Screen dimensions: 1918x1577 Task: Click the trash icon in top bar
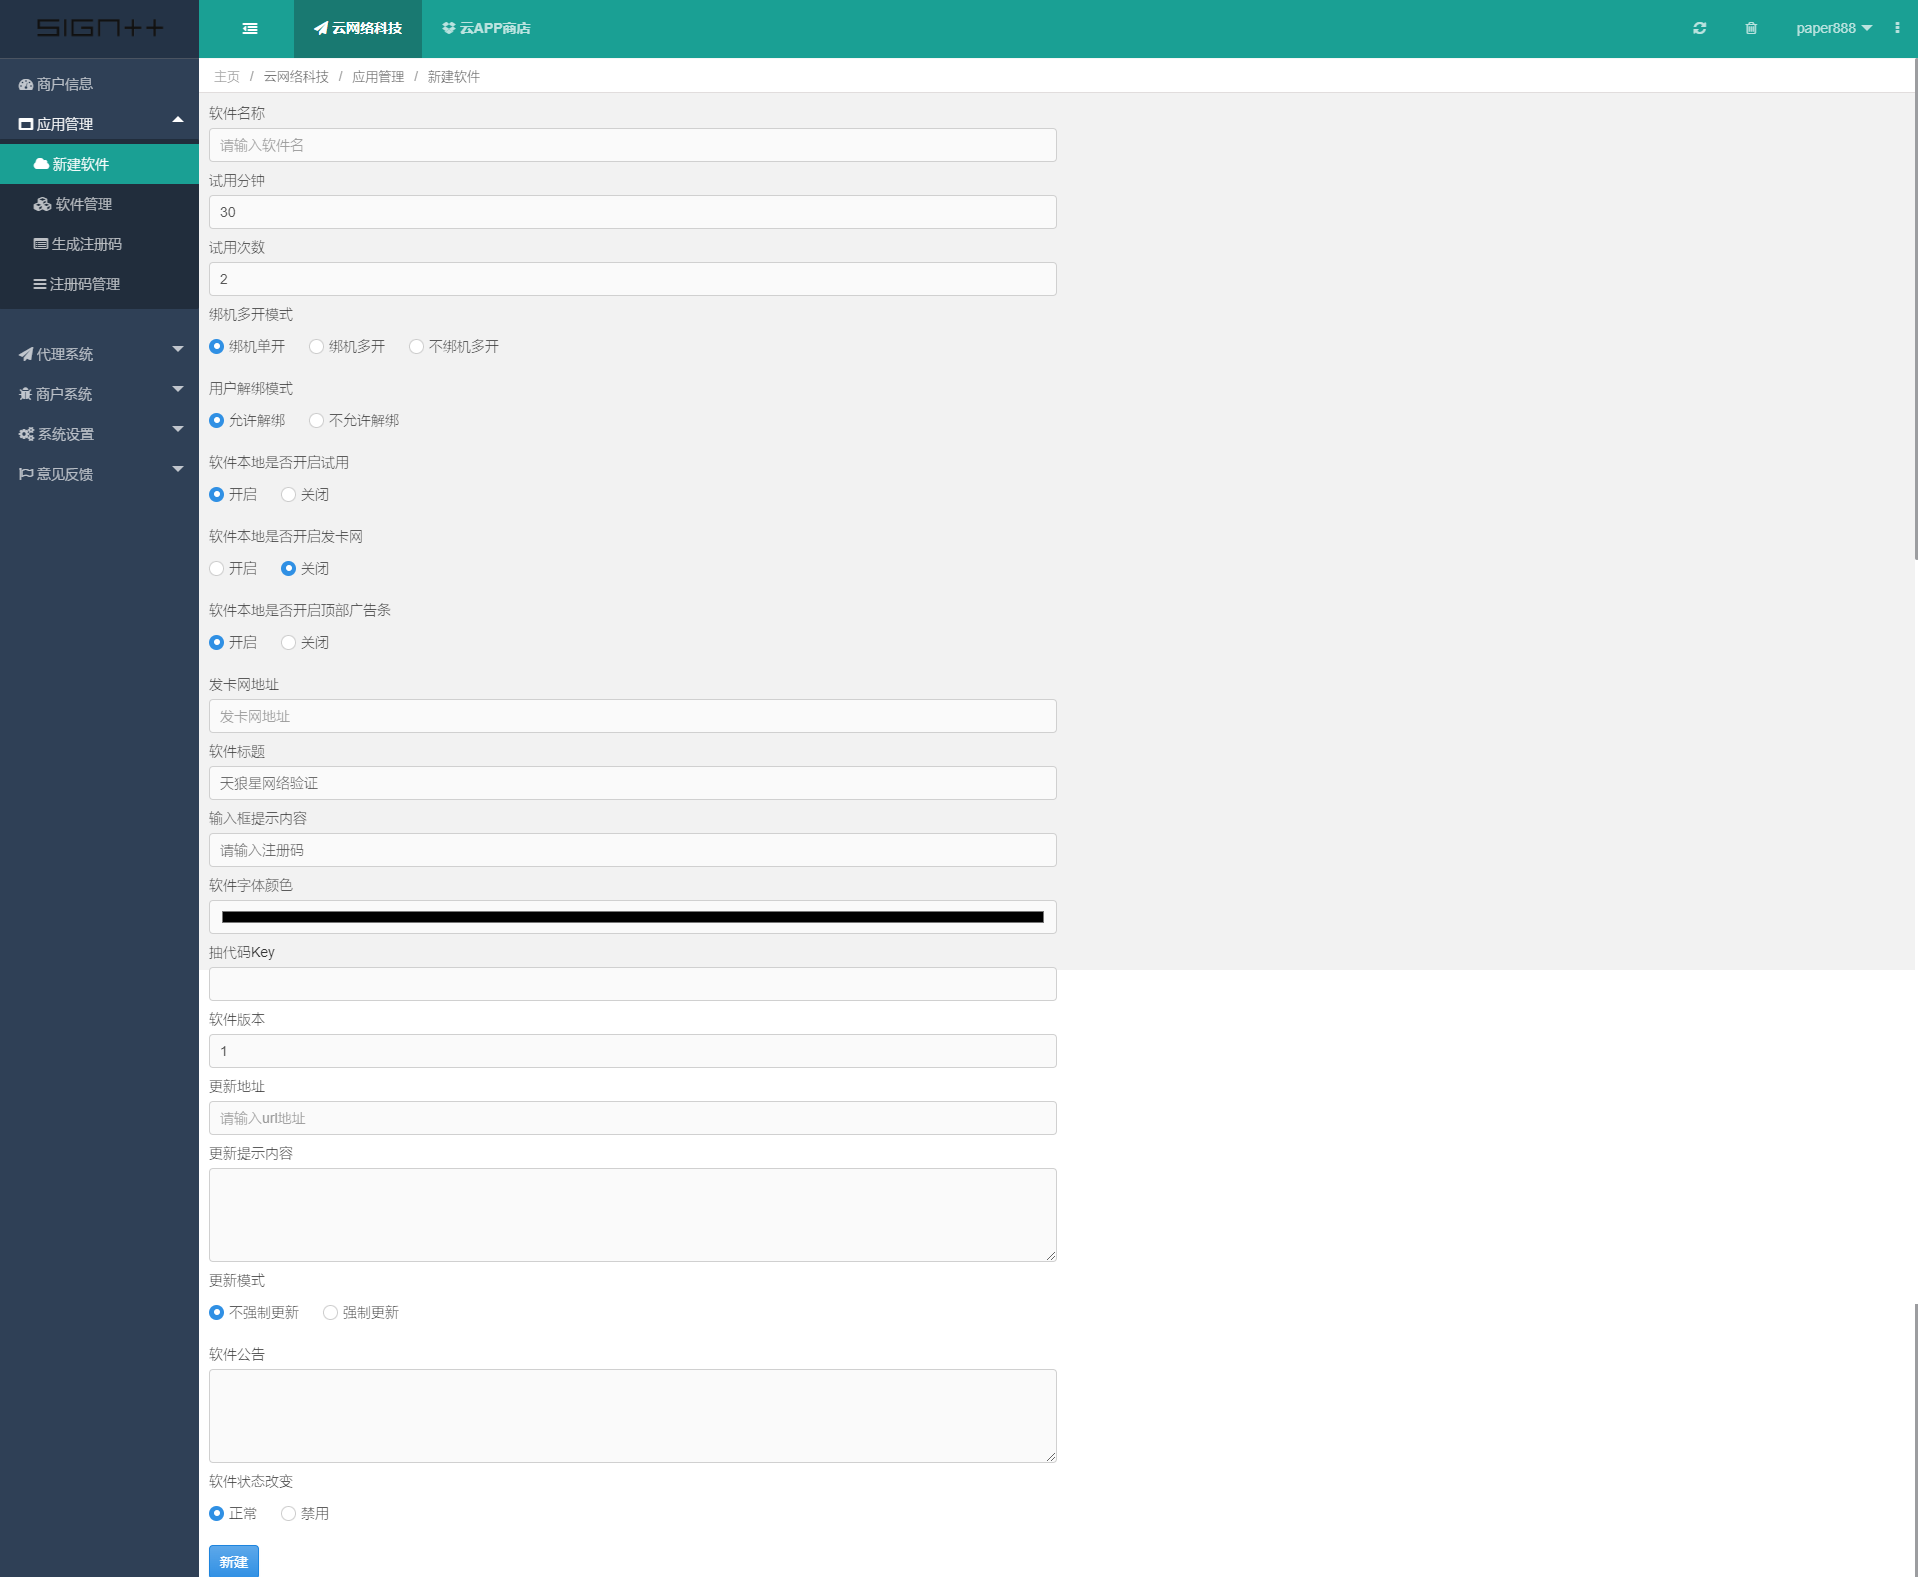click(1750, 29)
